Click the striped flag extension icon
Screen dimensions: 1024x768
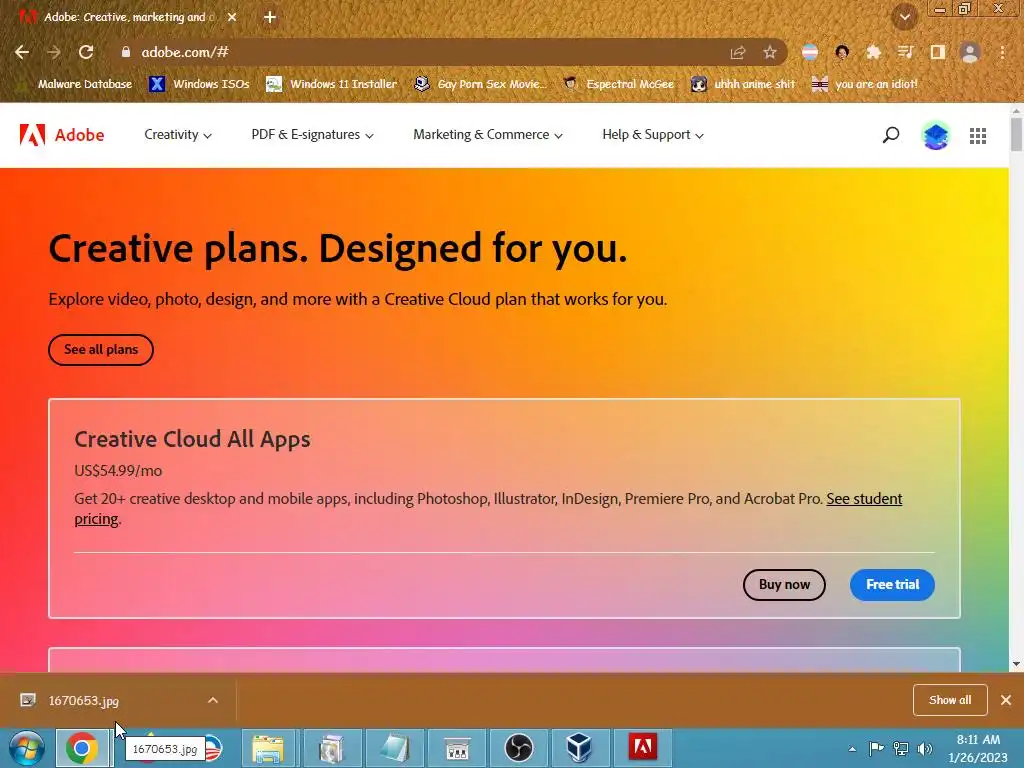pyautogui.click(x=810, y=52)
